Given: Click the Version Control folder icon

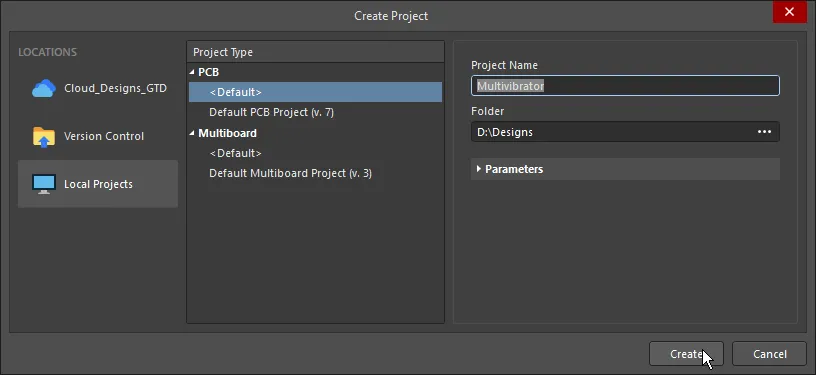Looking at the screenshot, I should pyautogui.click(x=44, y=137).
